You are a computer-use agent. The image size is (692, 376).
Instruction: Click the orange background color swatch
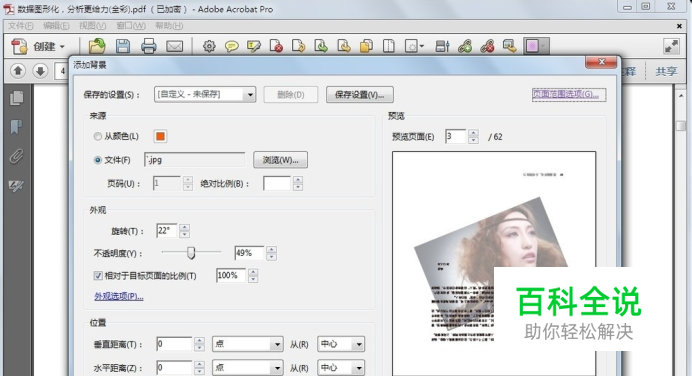point(160,136)
